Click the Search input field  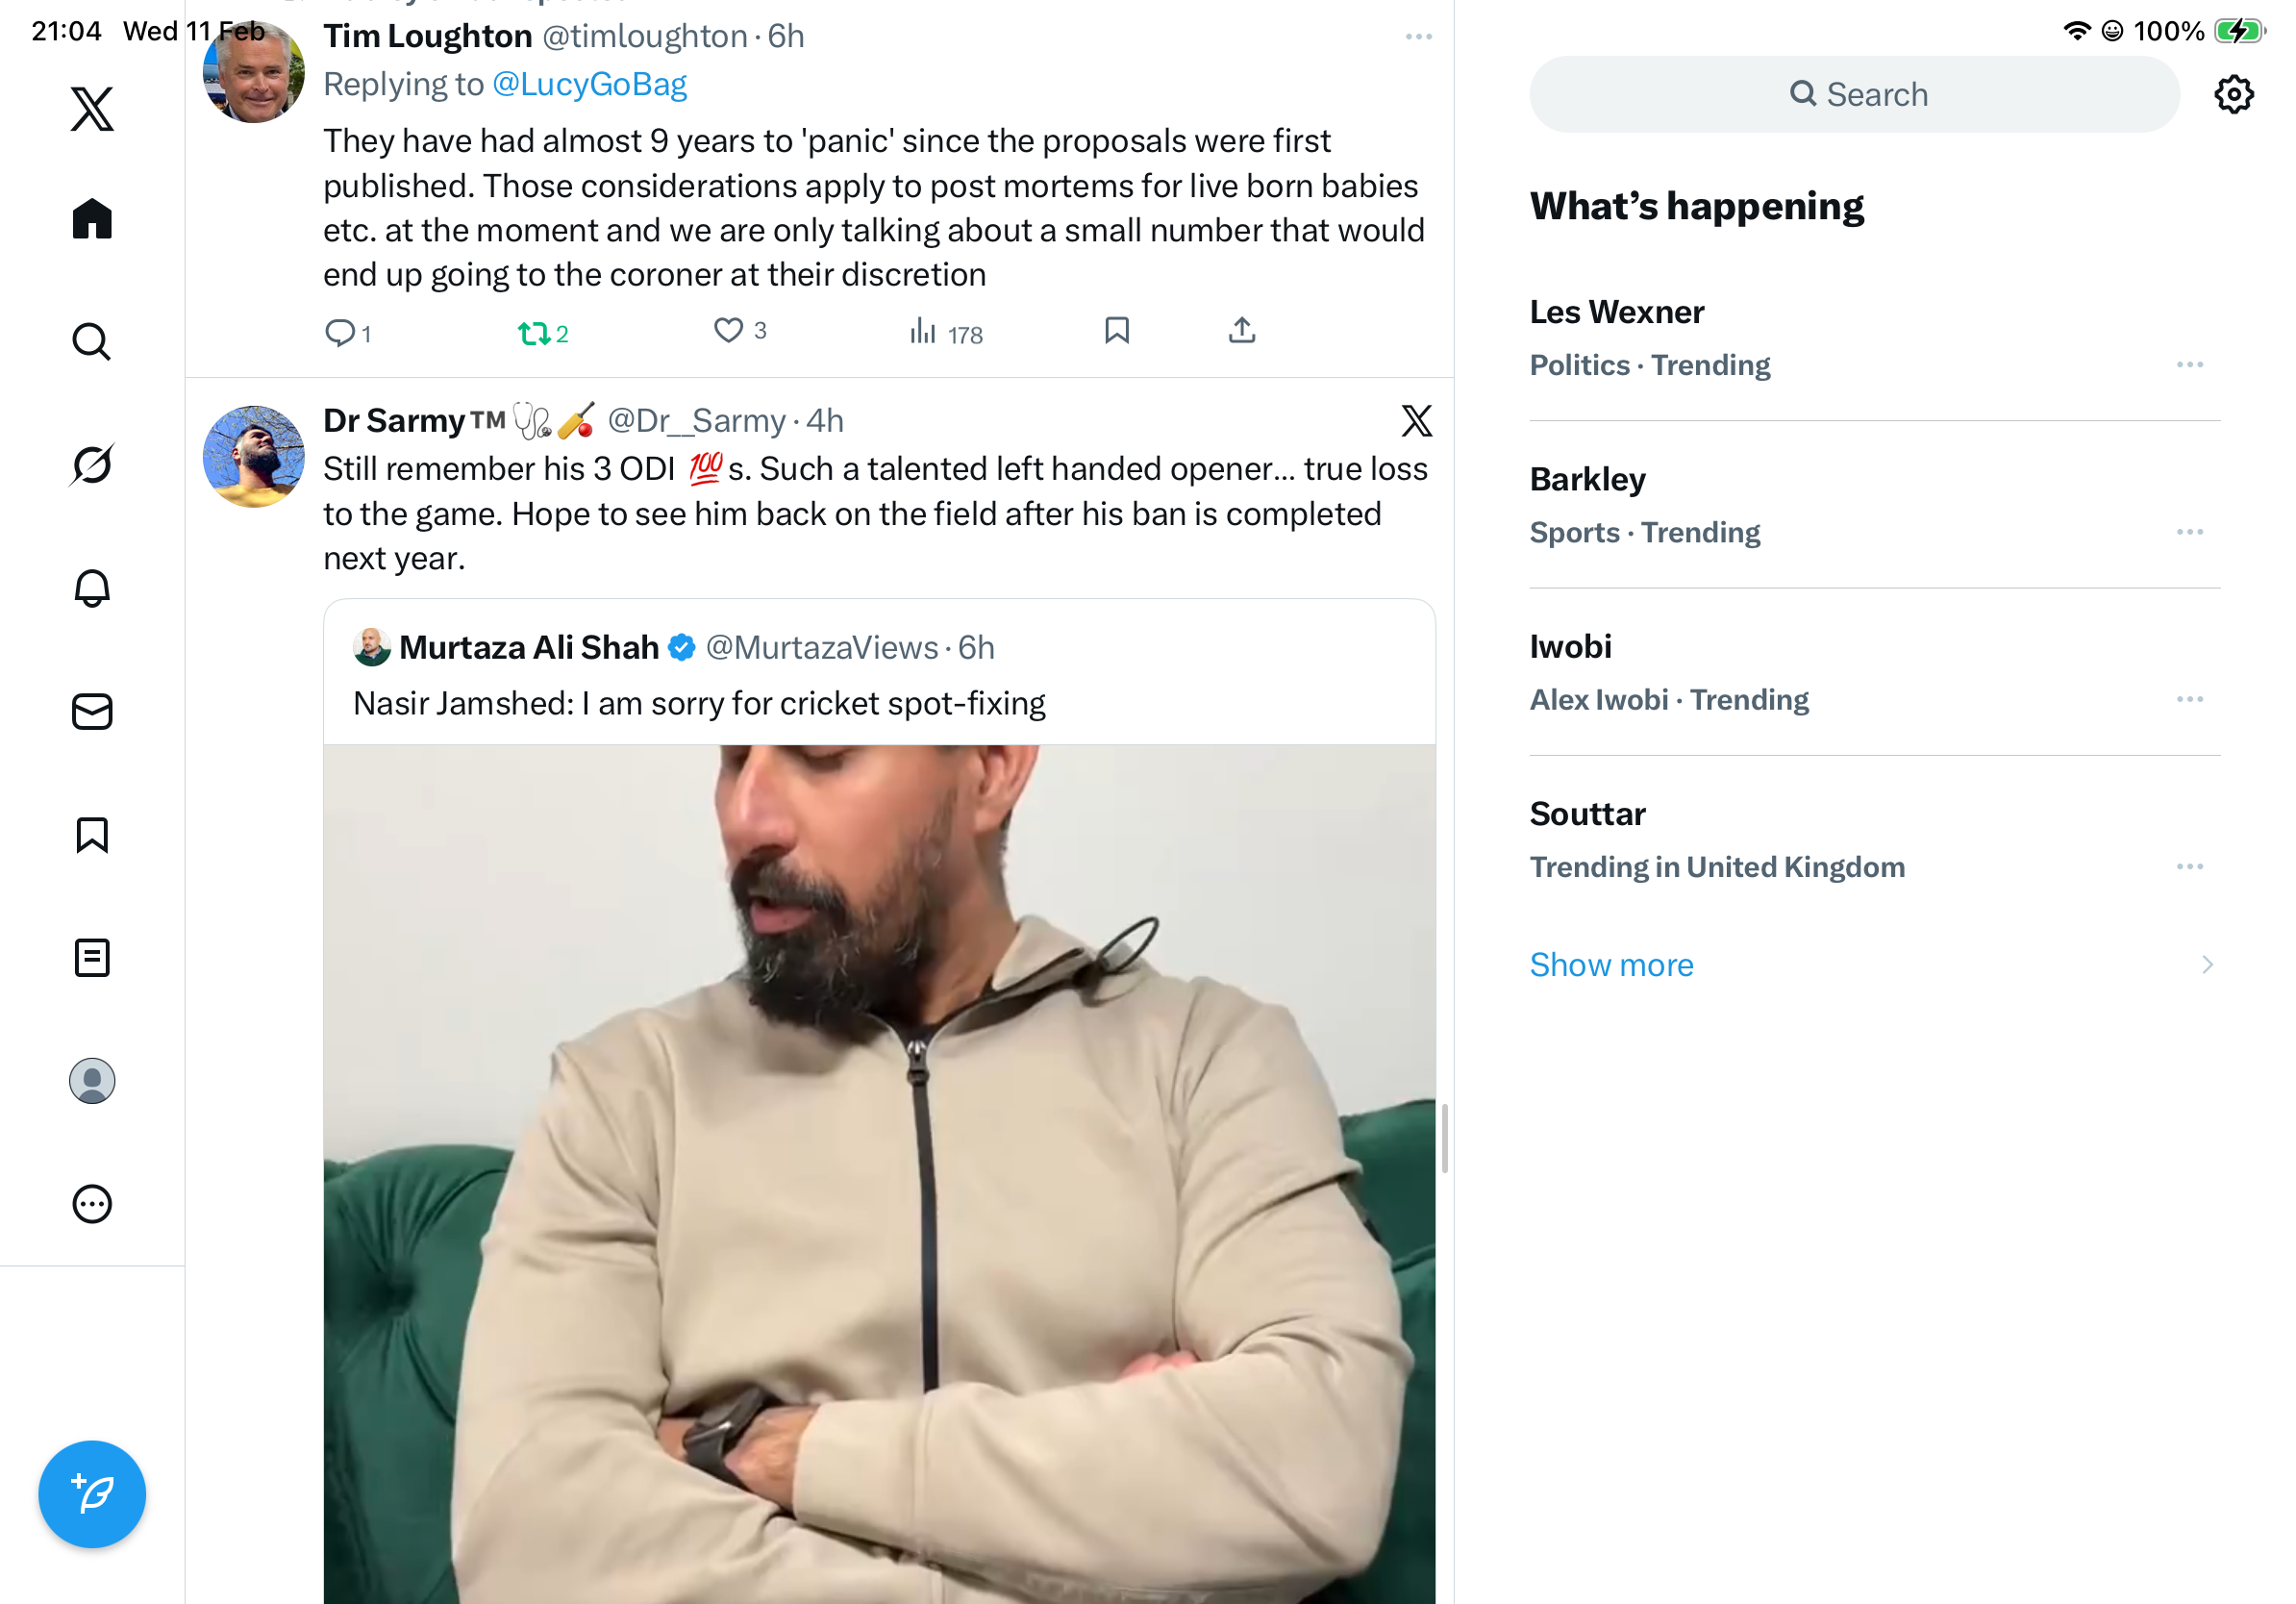[1854, 95]
